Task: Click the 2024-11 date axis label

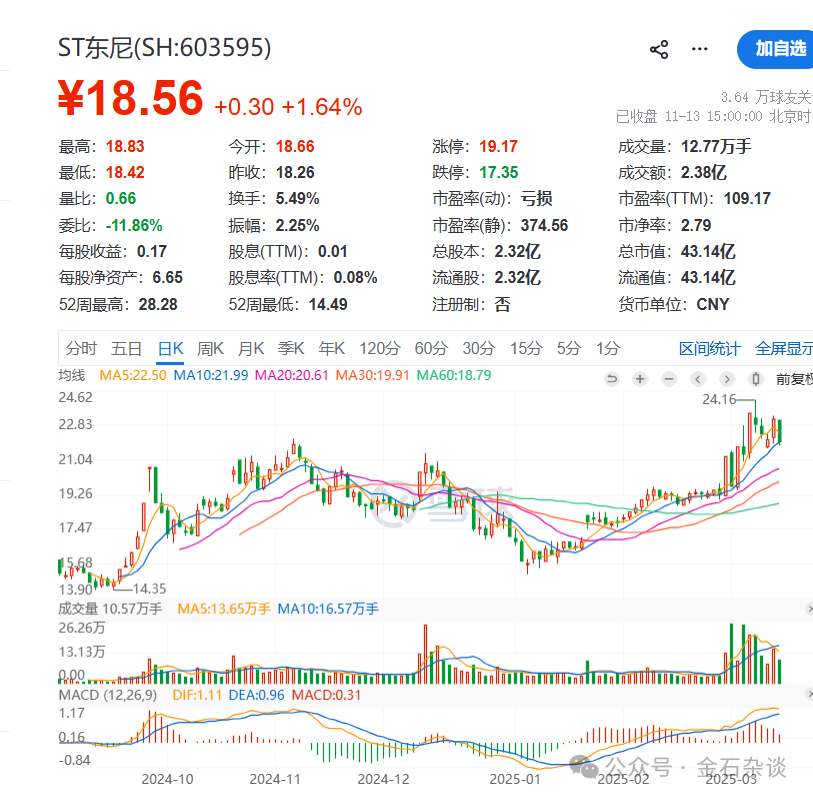Action: pos(275,779)
